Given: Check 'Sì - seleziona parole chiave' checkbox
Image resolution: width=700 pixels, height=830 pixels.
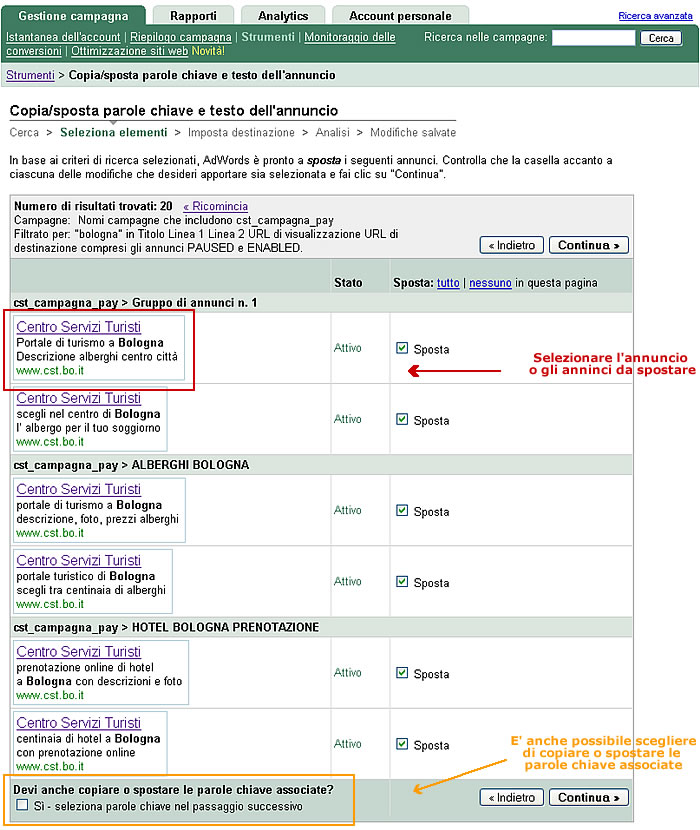Looking at the screenshot, I should point(22,805).
